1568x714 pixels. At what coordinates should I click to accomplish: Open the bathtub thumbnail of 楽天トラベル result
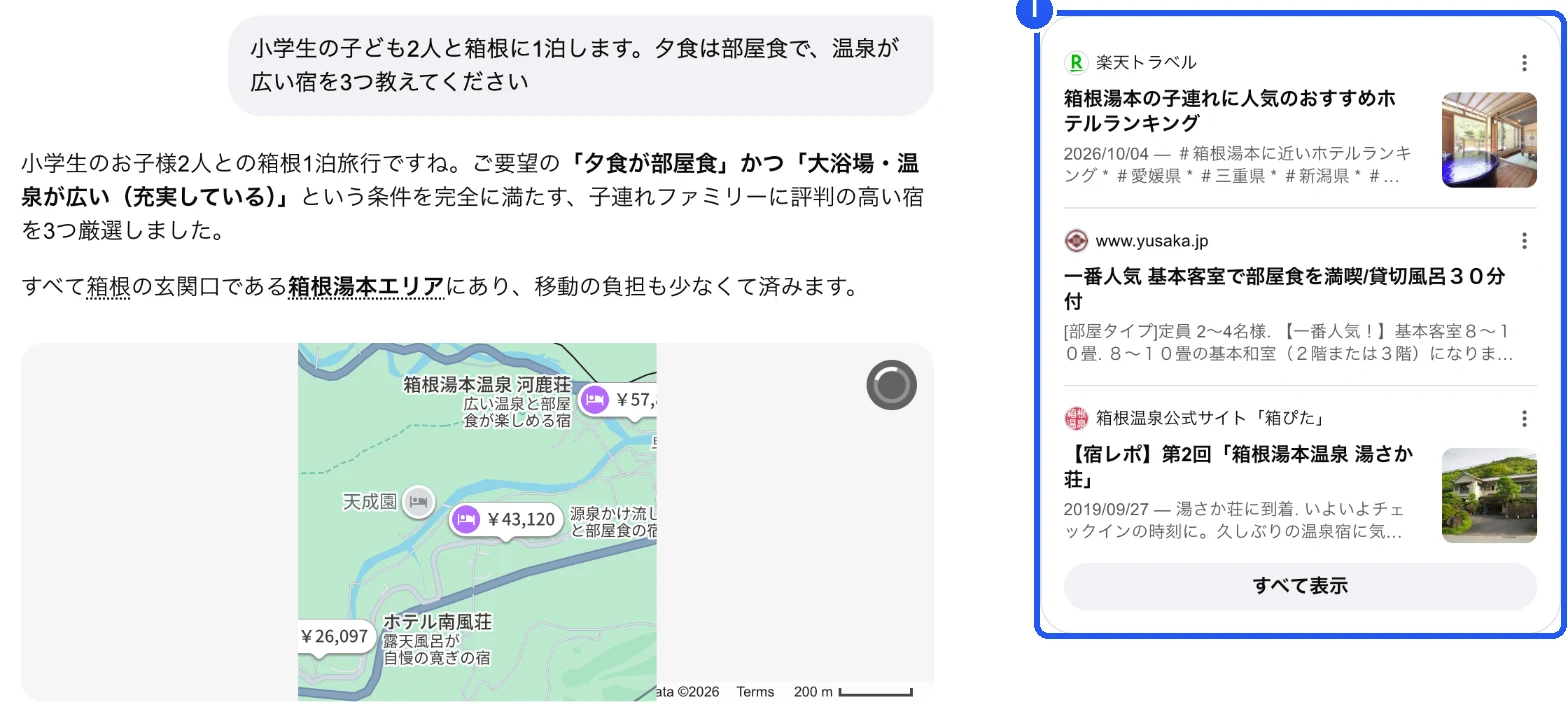[x=1489, y=140]
